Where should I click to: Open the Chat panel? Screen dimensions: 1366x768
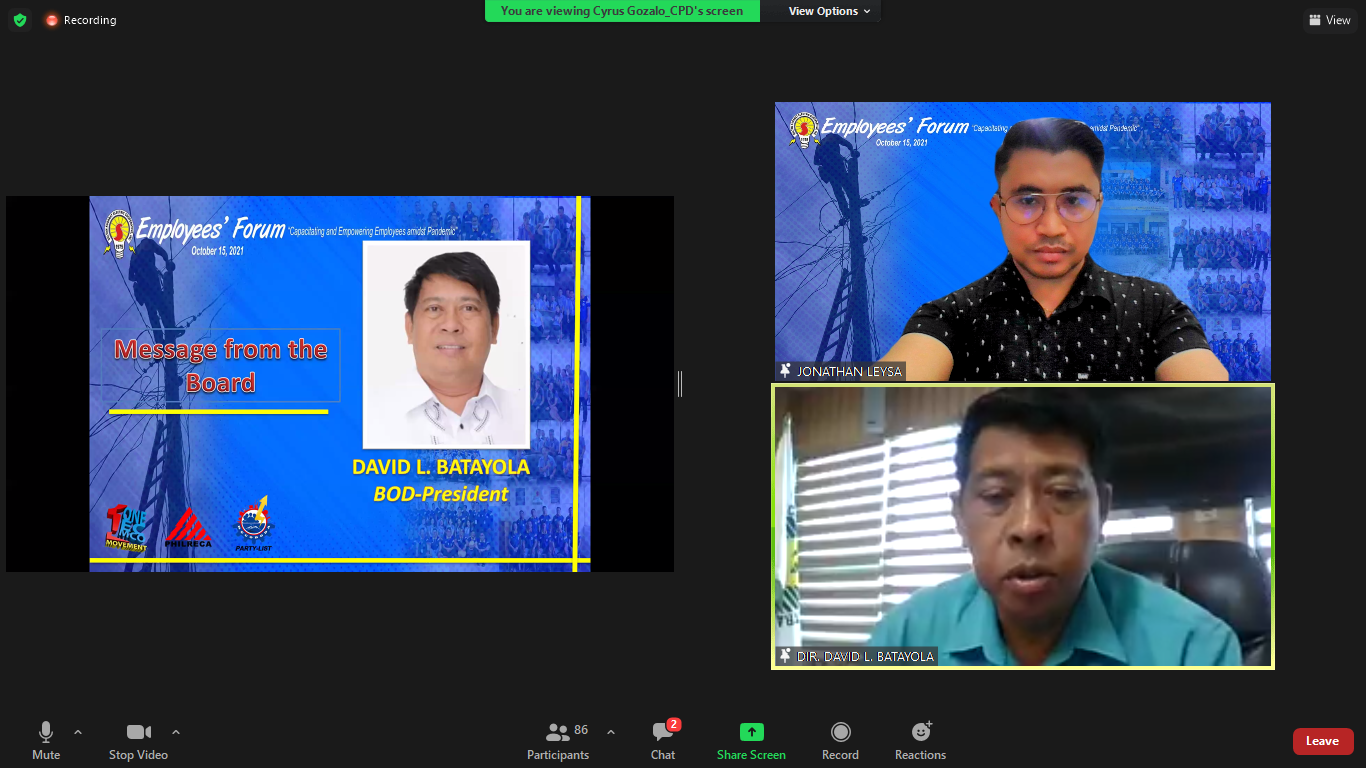pos(663,741)
